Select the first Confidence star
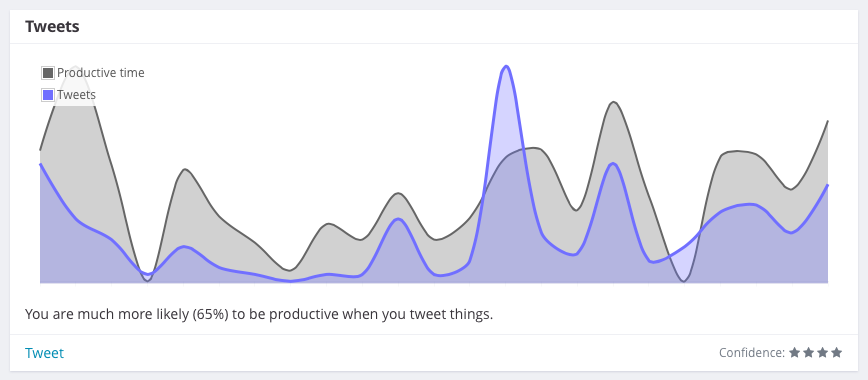The height and width of the screenshot is (380, 868). pos(794,352)
